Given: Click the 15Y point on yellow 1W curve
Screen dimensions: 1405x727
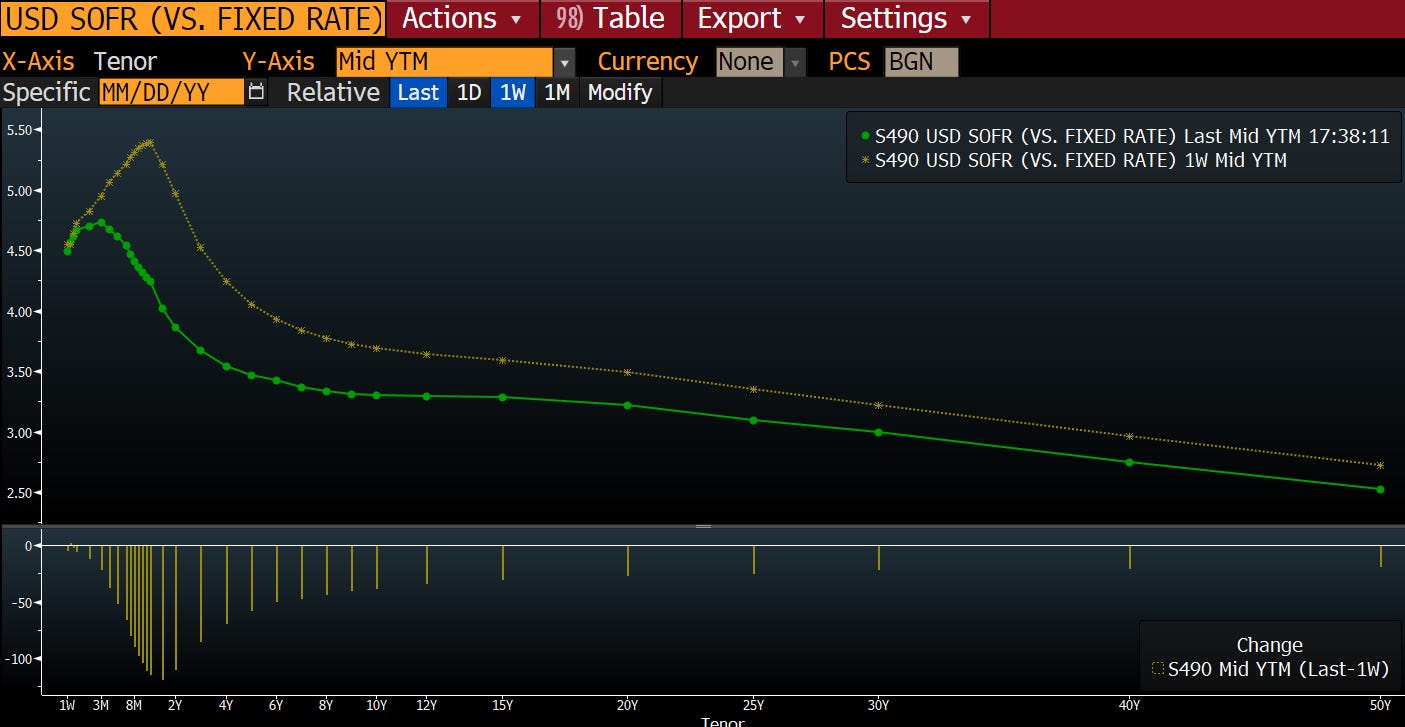Looking at the screenshot, I should 502,360.
